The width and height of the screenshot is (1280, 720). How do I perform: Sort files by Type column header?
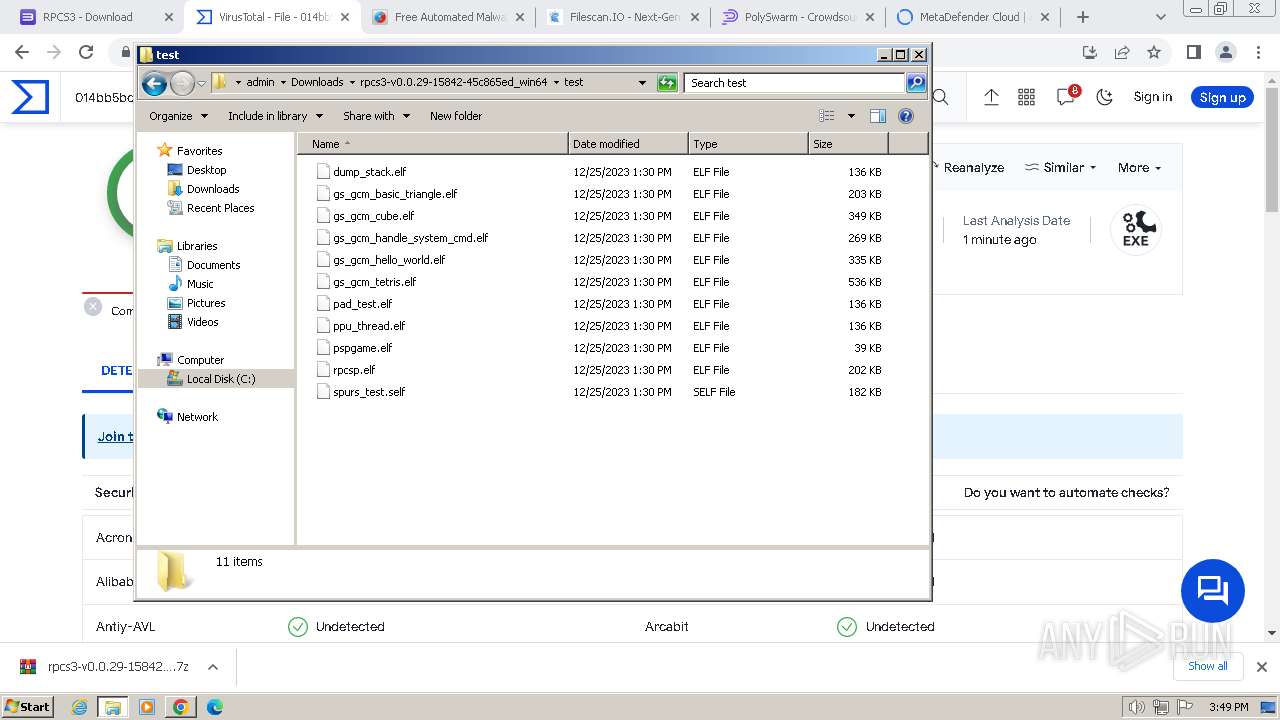[748, 144]
